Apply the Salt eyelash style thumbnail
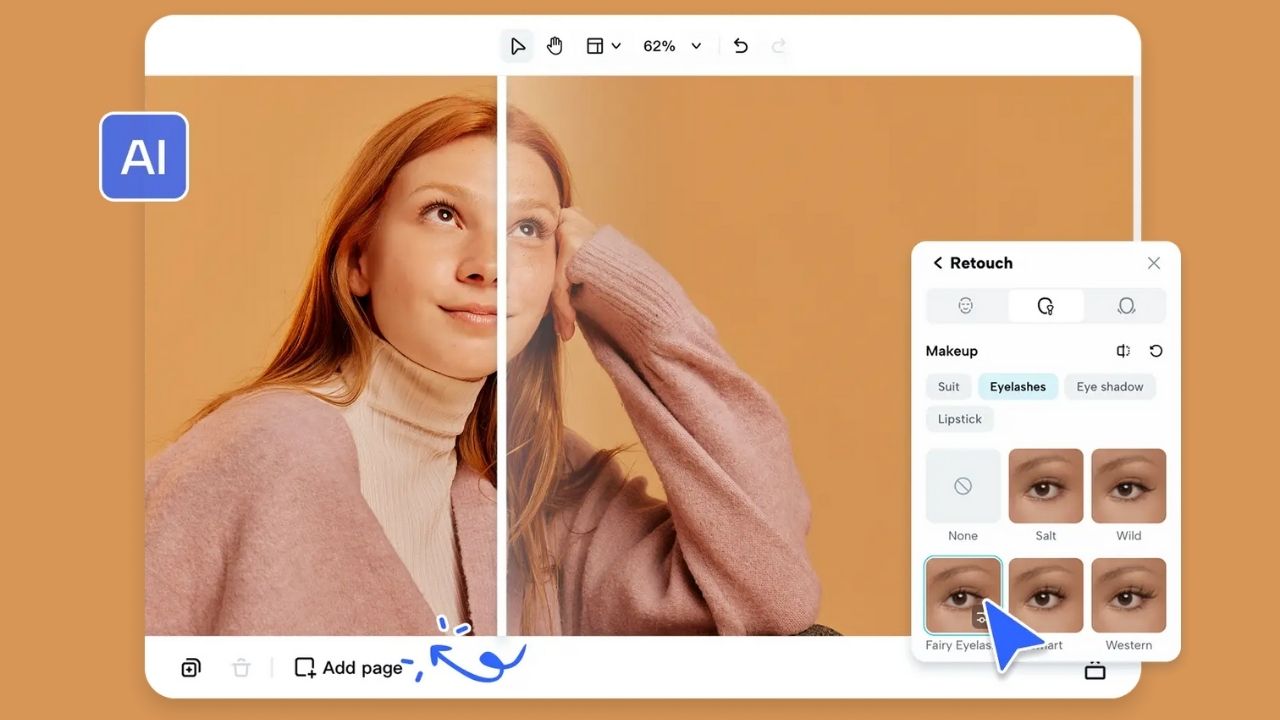The height and width of the screenshot is (720, 1280). tap(1045, 485)
